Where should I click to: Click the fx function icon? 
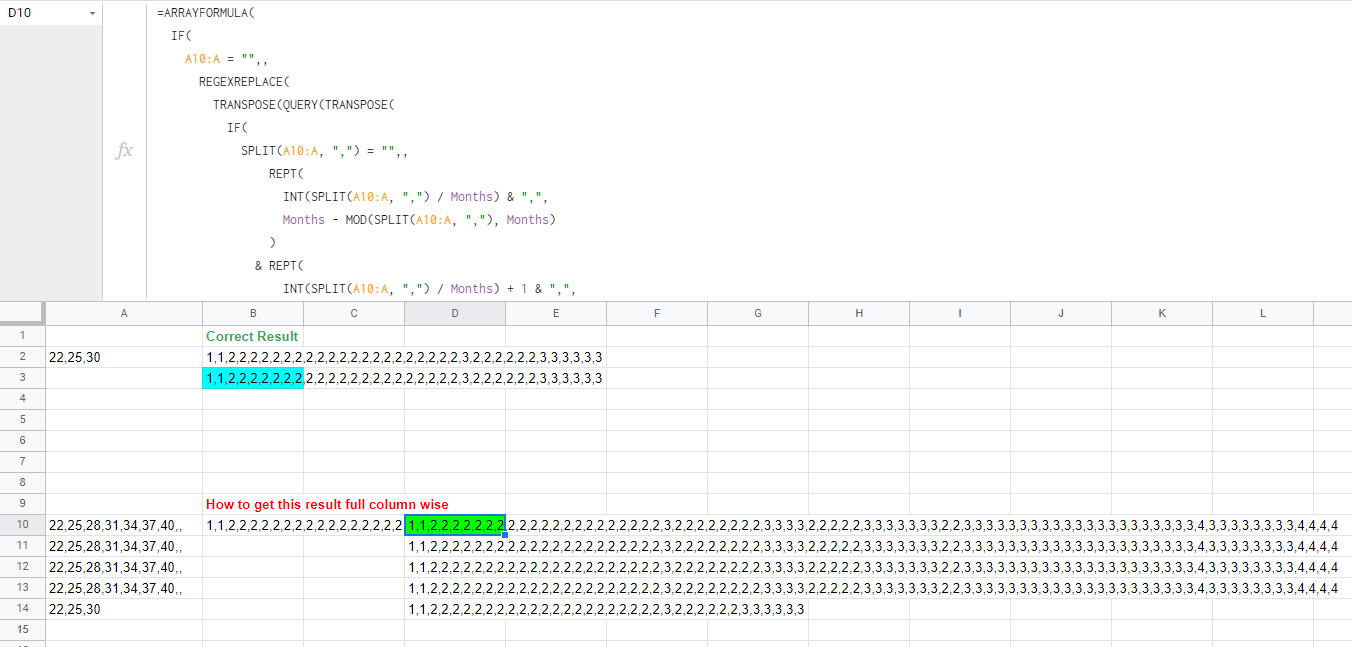pyautogui.click(x=125, y=150)
